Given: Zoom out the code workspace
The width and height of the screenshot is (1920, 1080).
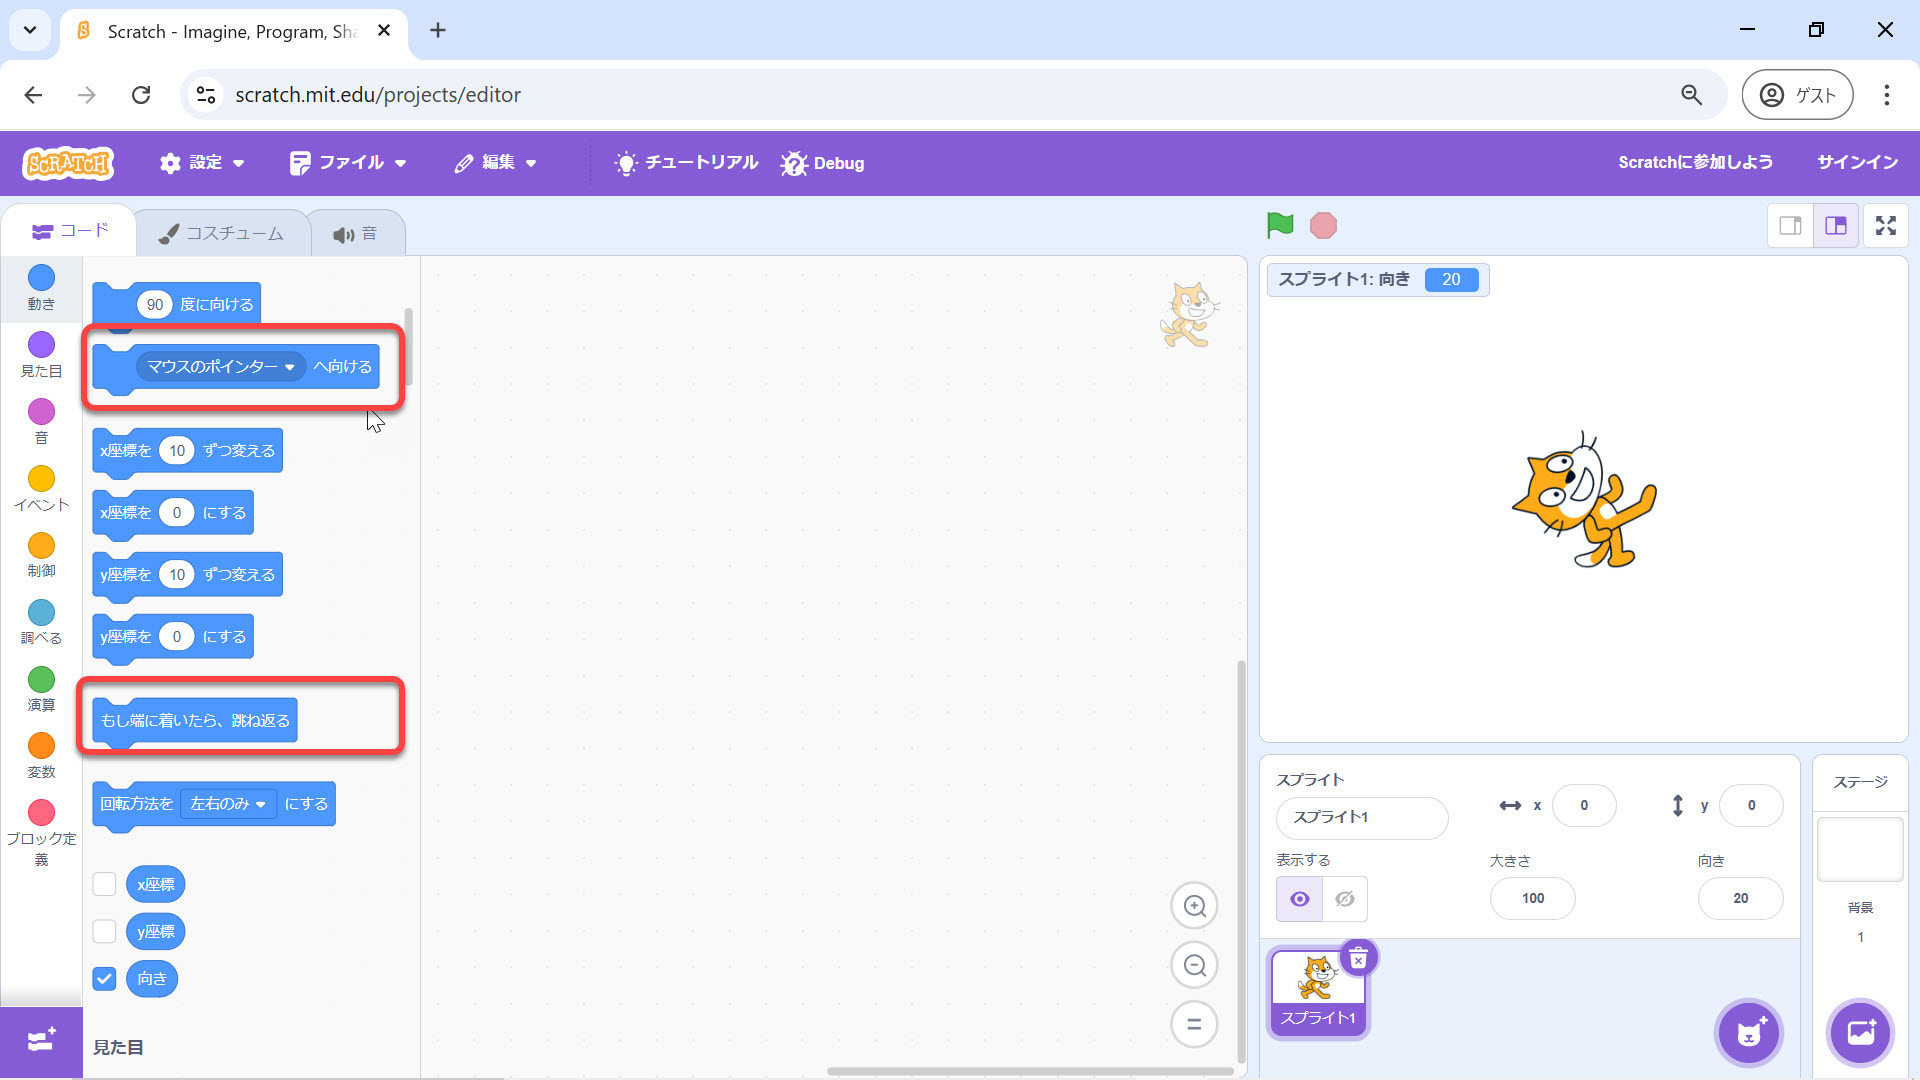Looking at the screenshot, I should pos(1194,966).
